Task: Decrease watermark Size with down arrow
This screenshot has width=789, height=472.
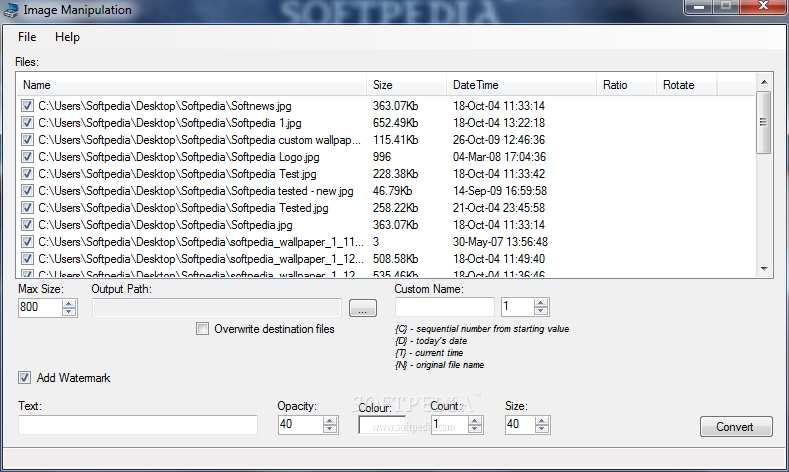Action: click(x=541, y=429)
